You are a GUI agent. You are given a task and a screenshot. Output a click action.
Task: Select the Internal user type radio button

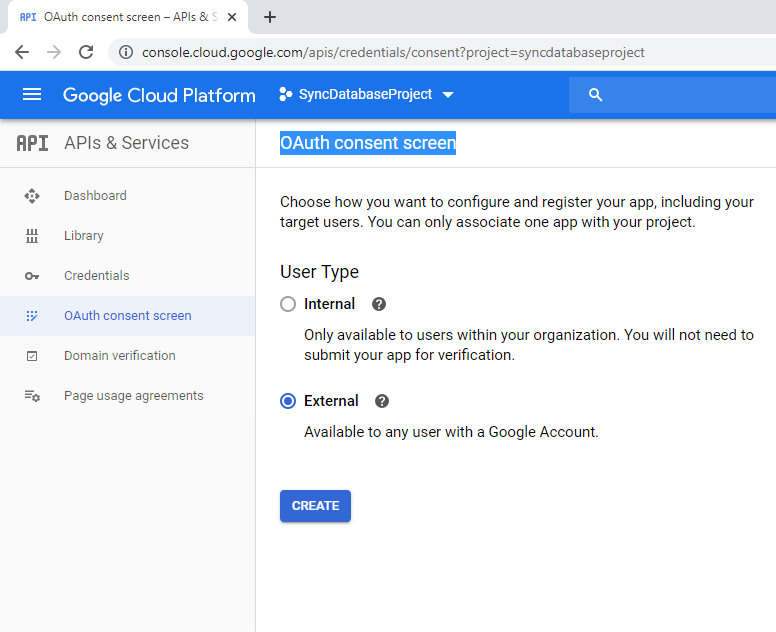[x=288, y=304]
